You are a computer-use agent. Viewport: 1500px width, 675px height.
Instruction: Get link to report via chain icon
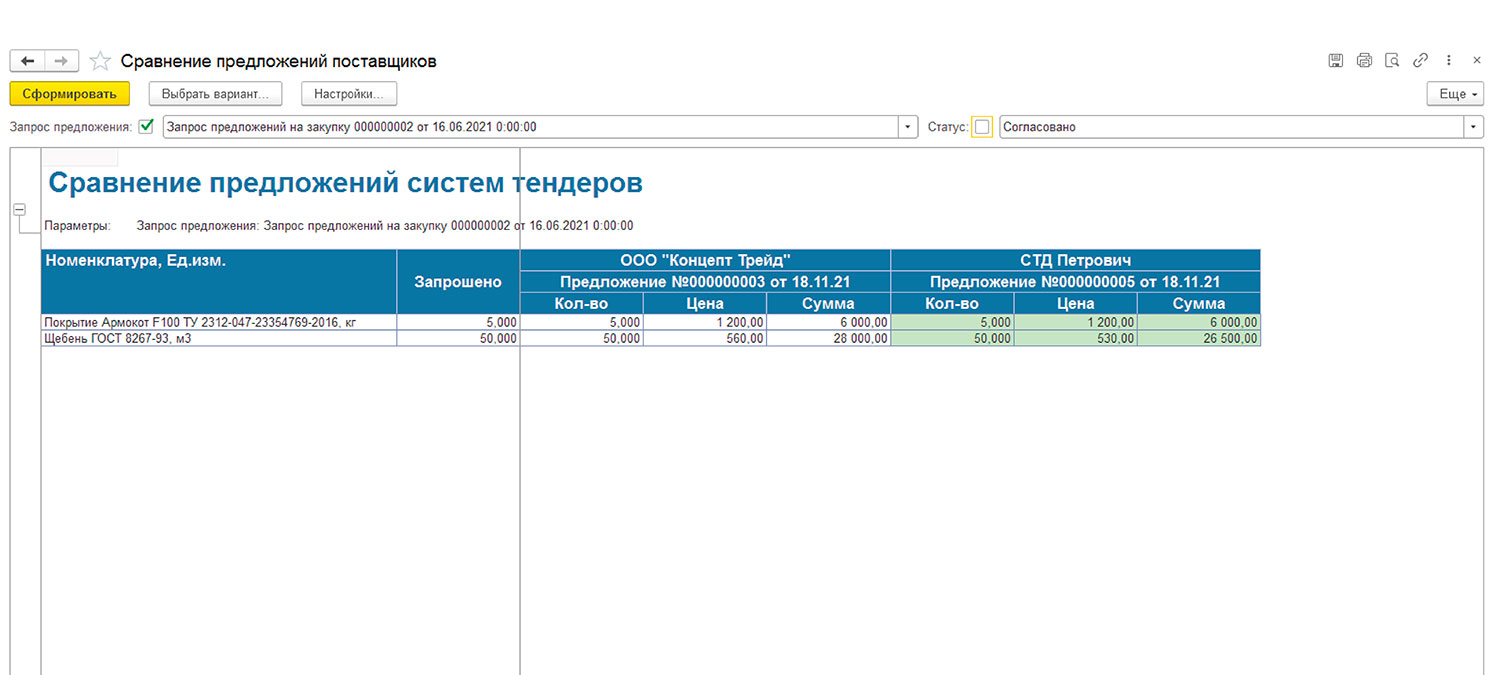click(1420, 61)
